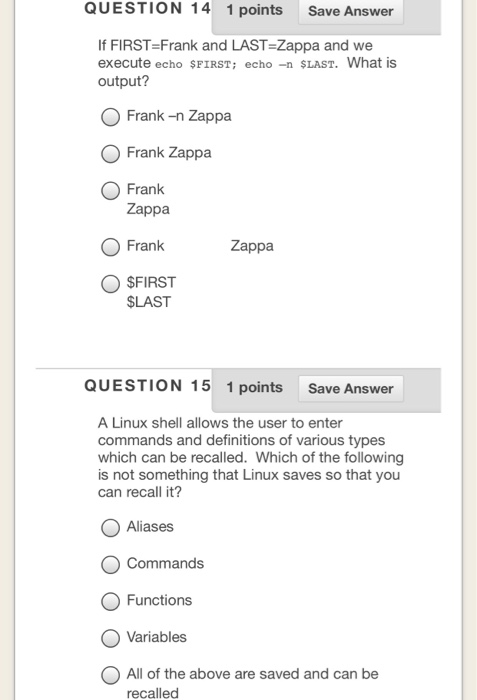Select the 'Commands' radio option
The width and height of the screenshot is (477, 700).
point(110,564)
